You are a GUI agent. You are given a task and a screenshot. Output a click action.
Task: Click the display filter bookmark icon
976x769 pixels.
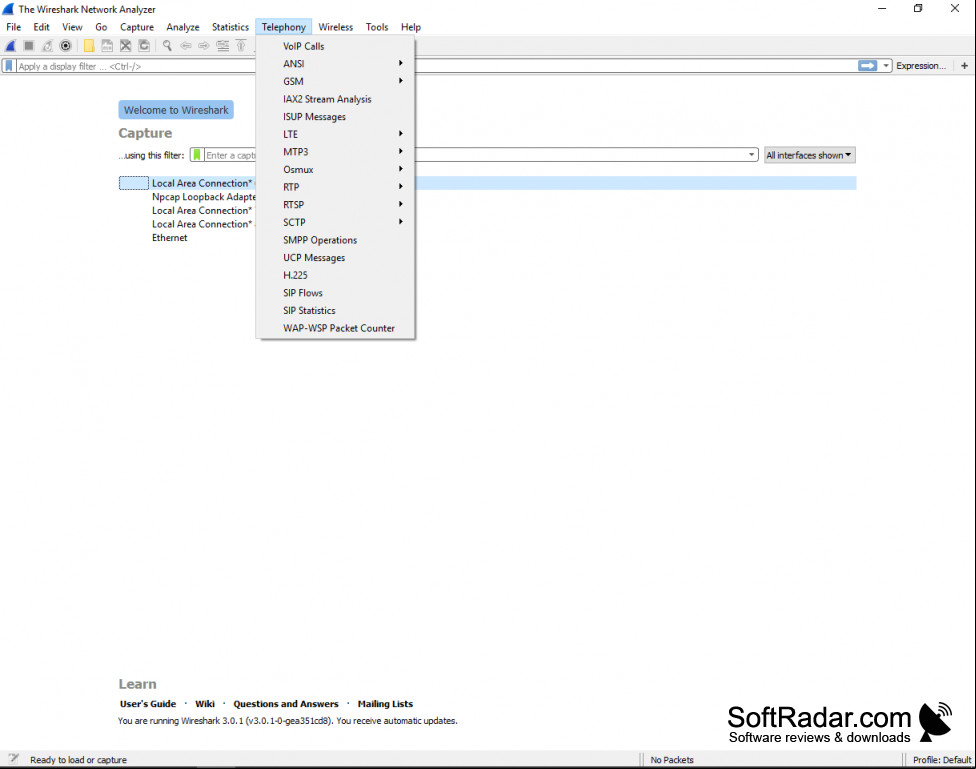click(x=9, y=66)
